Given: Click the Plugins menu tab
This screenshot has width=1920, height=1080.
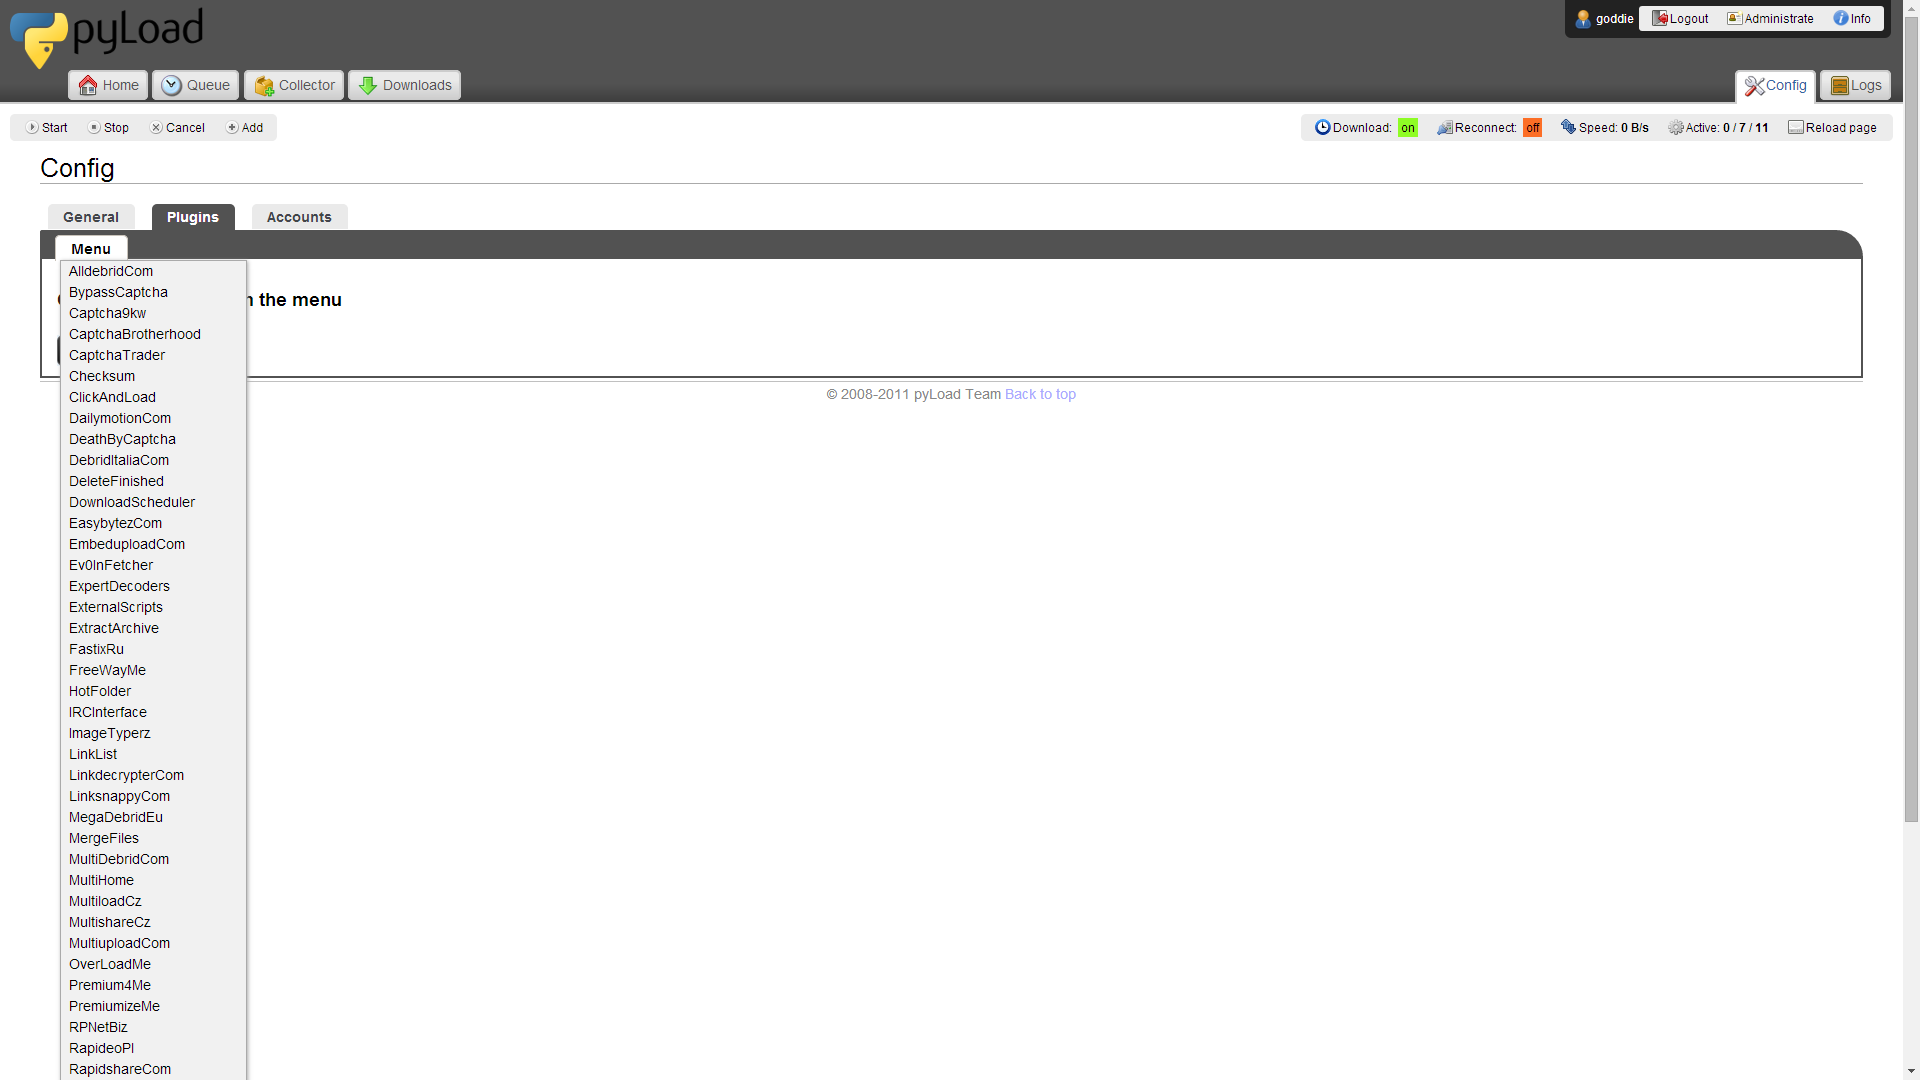Looking at the screenshot, I should click(193, 216).
